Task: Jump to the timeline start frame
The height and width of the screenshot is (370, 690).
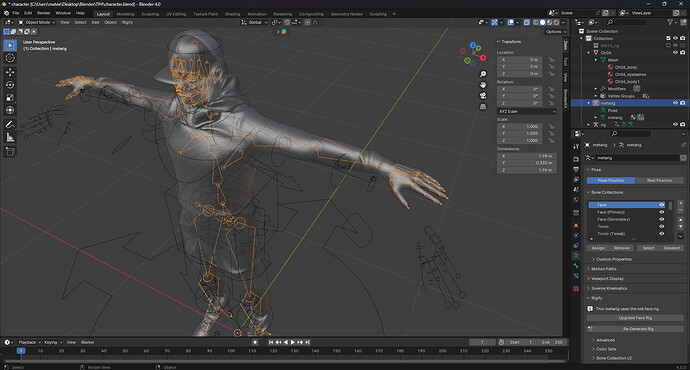Action: click(x=271, y=342)
